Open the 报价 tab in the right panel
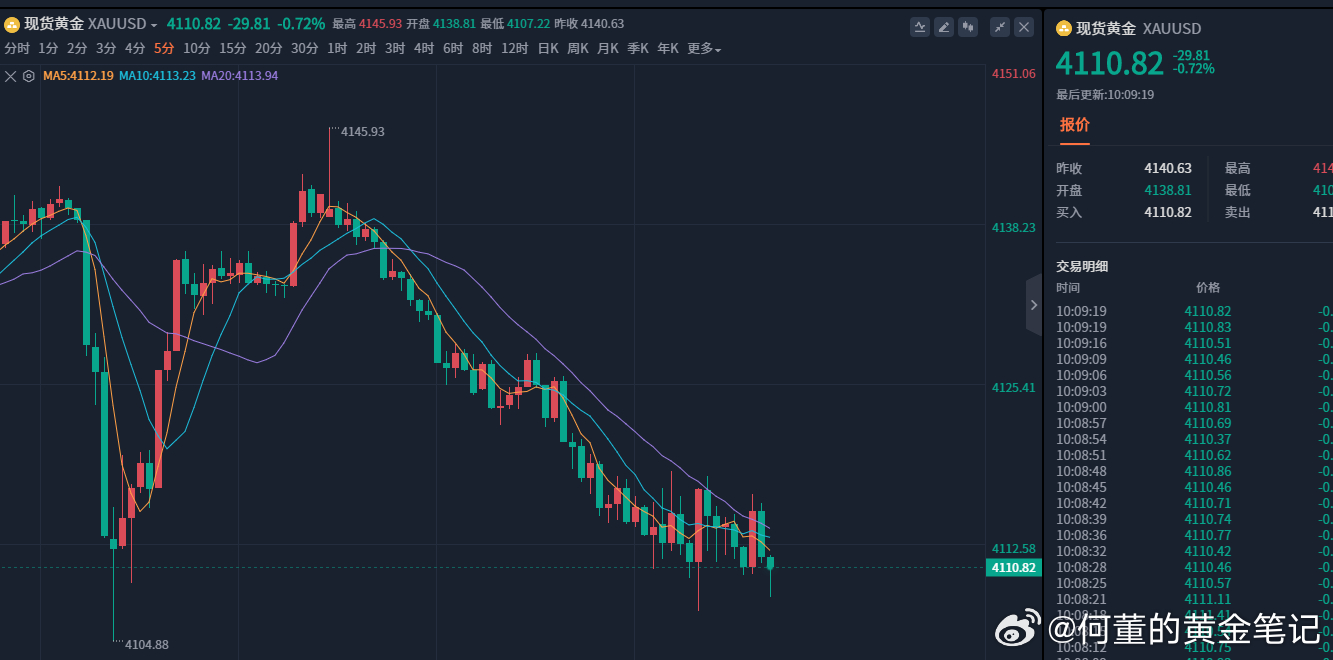The image size is (1333, 660). [x=1075, y=125]
